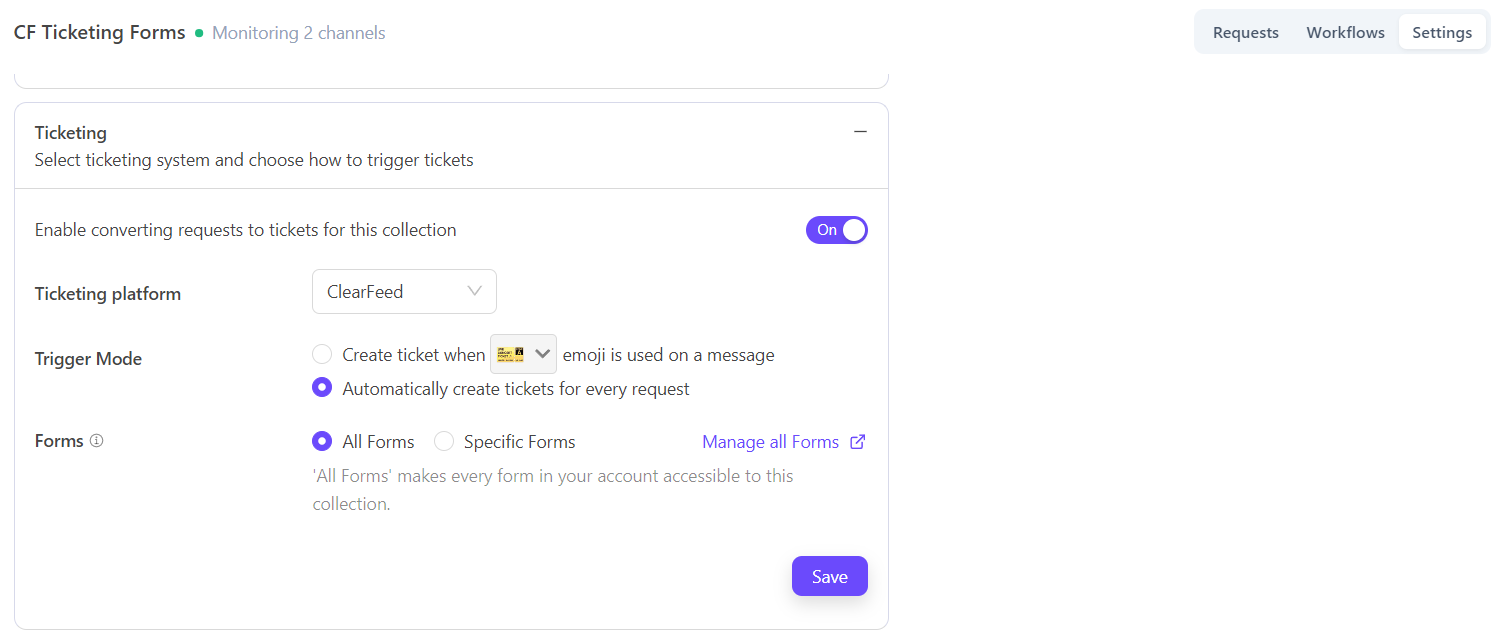Select the create ticket by emoji option

(322, 355)
